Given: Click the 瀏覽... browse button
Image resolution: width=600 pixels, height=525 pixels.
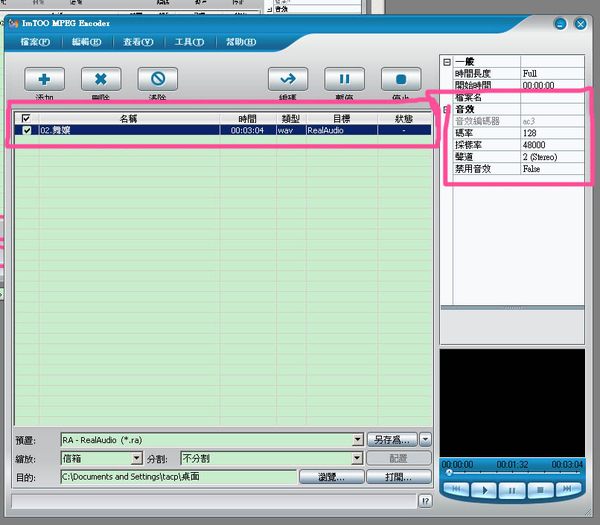Looking at the screenshot, I should pos(331,477).
